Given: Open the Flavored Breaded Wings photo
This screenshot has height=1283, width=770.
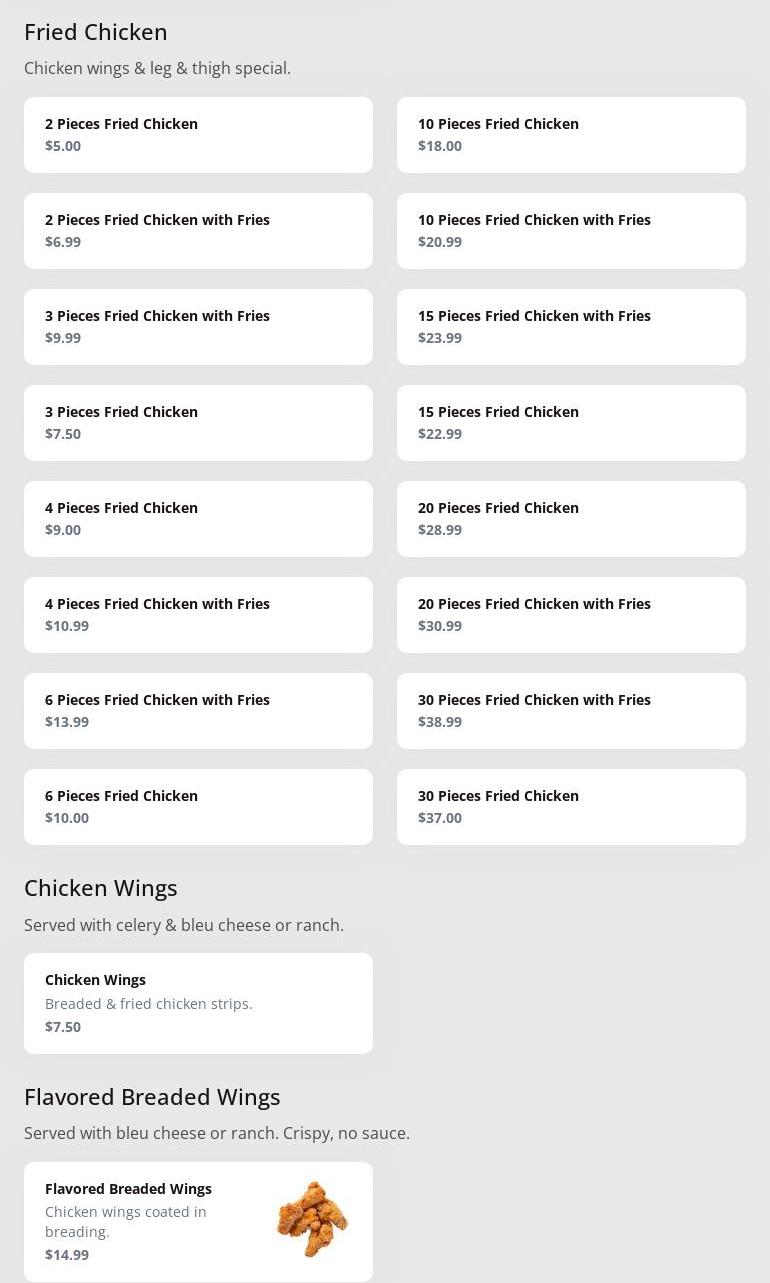Looking at the screenshot, I should click(x=312, y=1220).
